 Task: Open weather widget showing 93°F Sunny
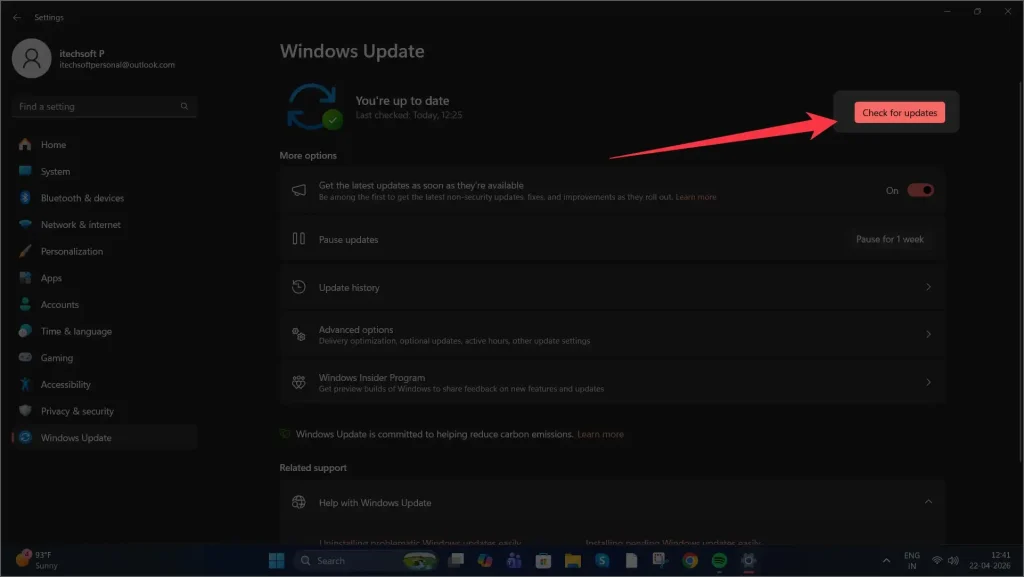tap(38, 560)
